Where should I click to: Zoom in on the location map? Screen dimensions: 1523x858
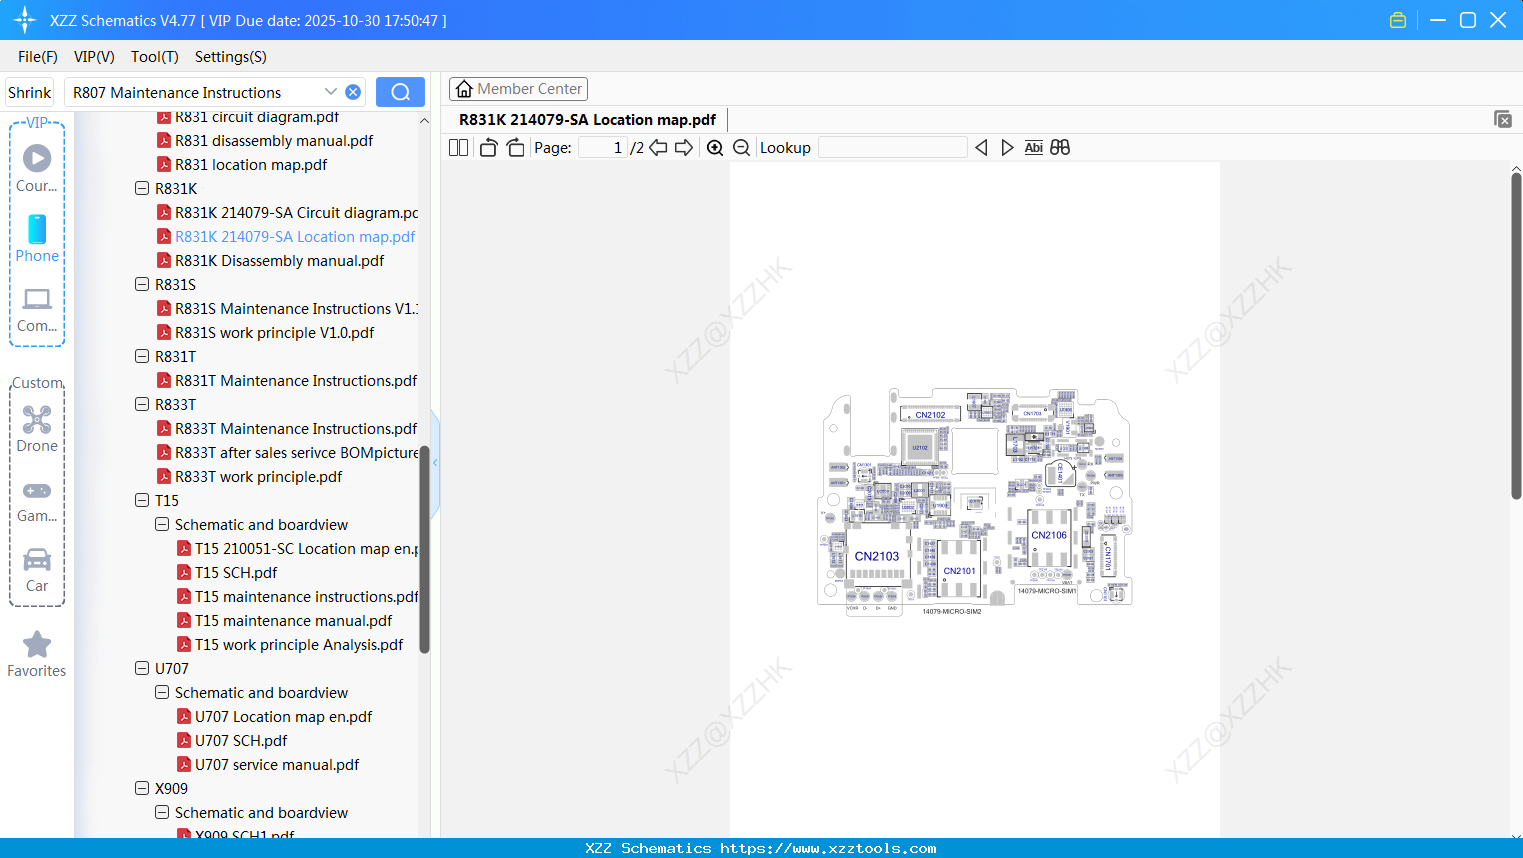coord(715,147)
